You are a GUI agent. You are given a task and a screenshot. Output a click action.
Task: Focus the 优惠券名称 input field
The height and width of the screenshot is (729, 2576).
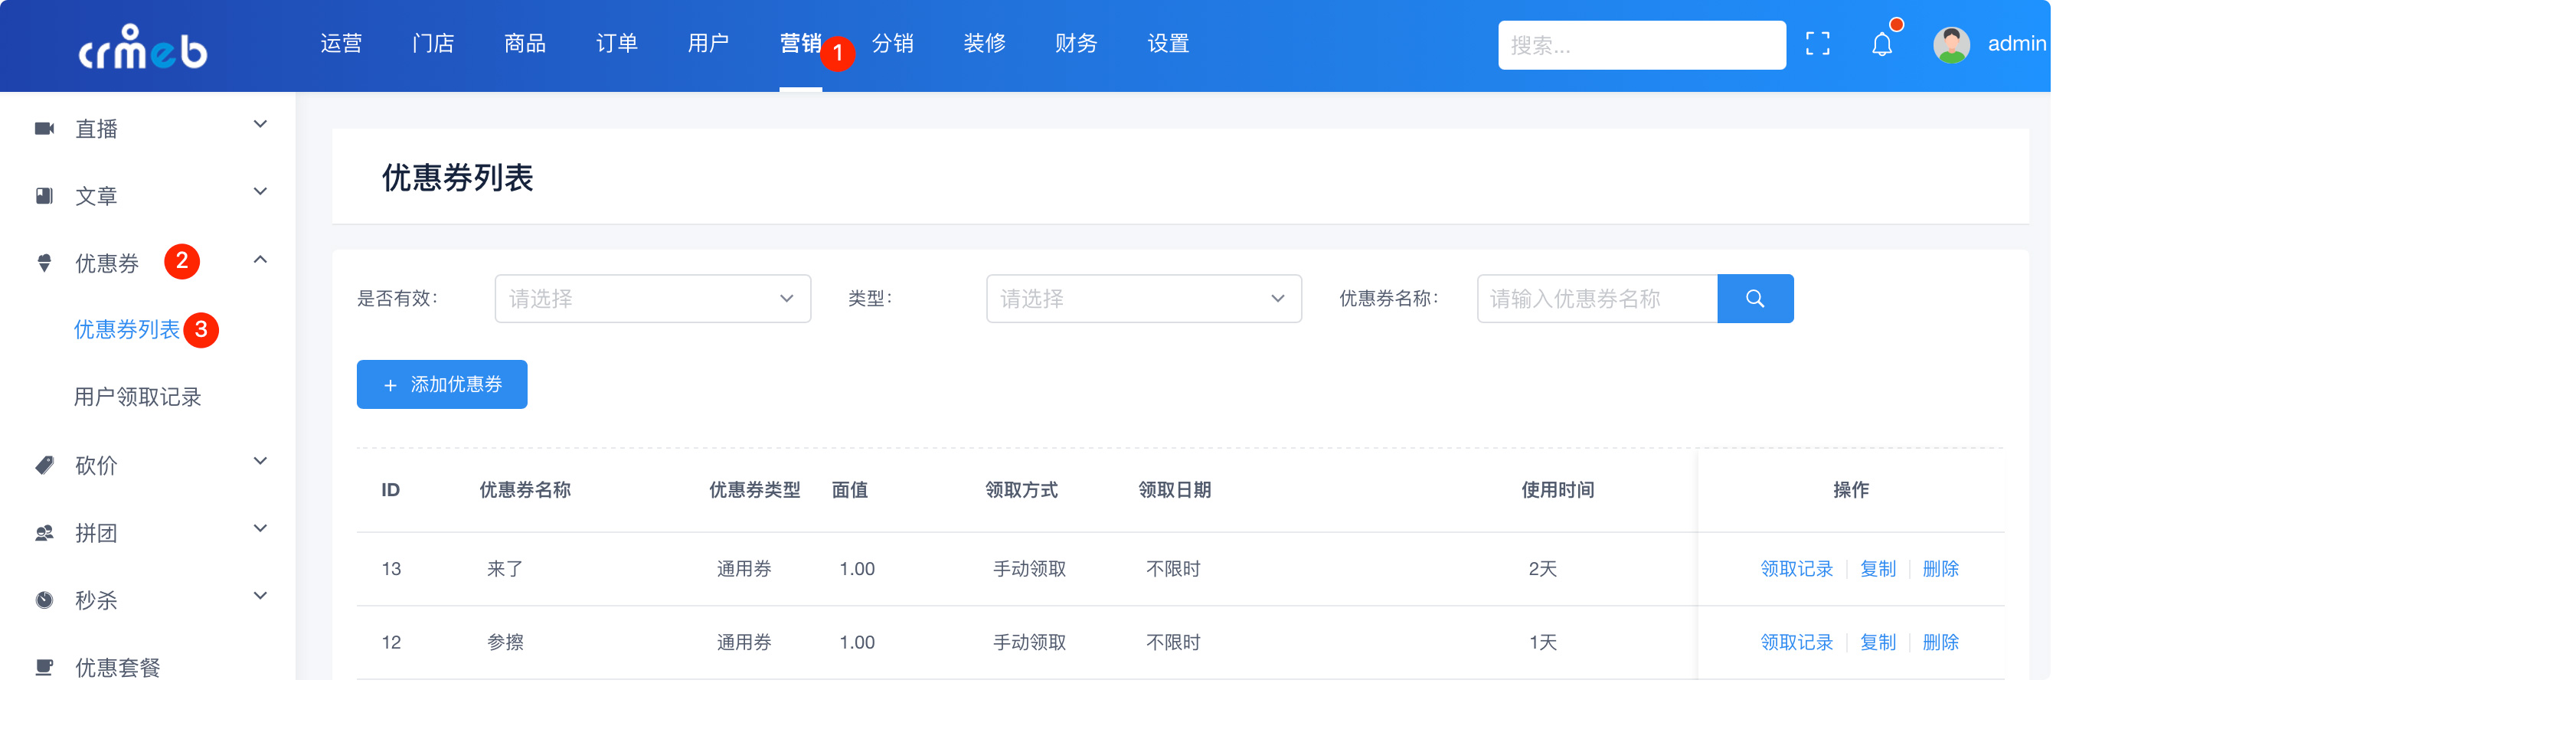[1597, 298]
